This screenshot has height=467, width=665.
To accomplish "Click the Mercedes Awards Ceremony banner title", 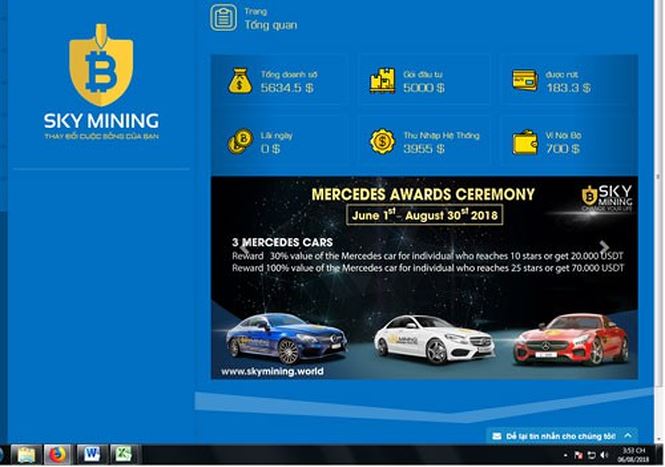I will pos(423,194).
